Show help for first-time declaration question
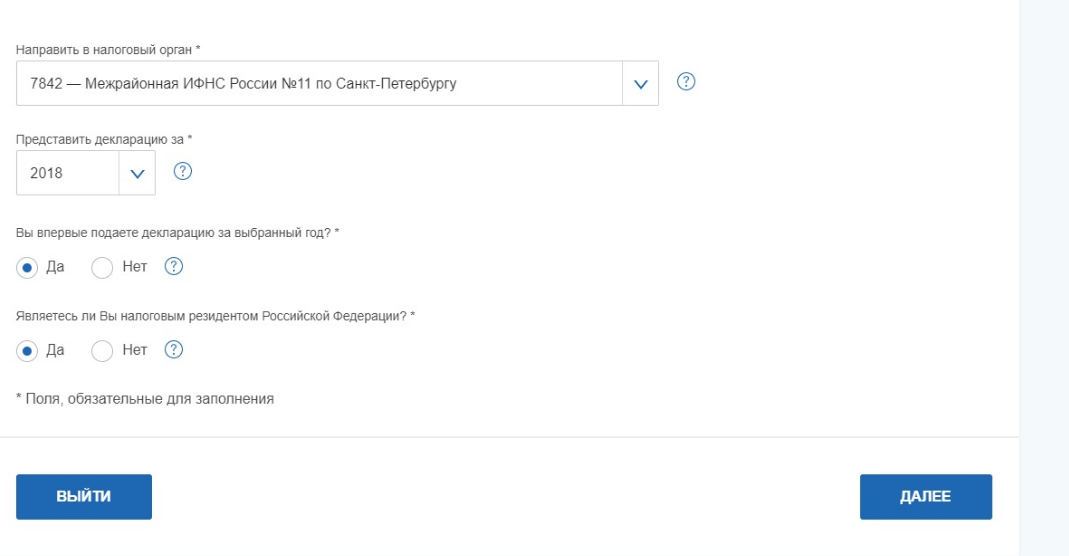This screenshot has height=556, width=1069. pyautogui.click(x=174, y=266)
